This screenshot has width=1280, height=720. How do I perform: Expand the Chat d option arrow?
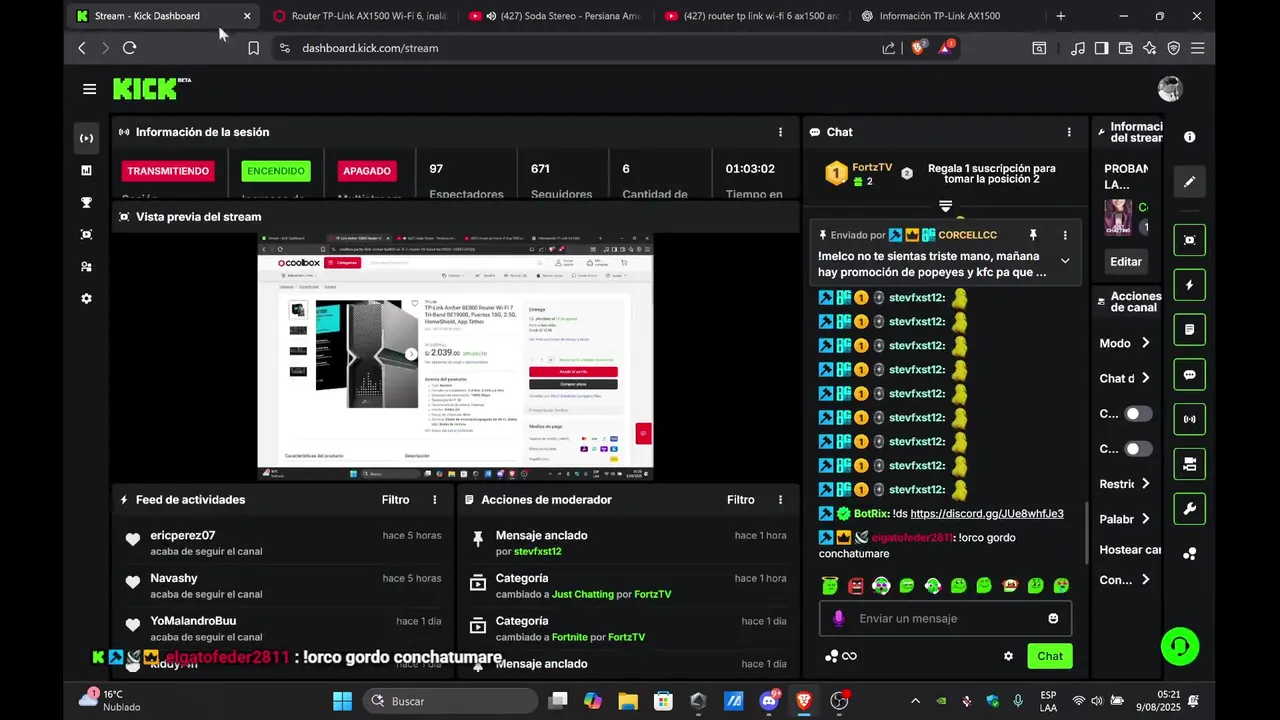coord(1145,378)
